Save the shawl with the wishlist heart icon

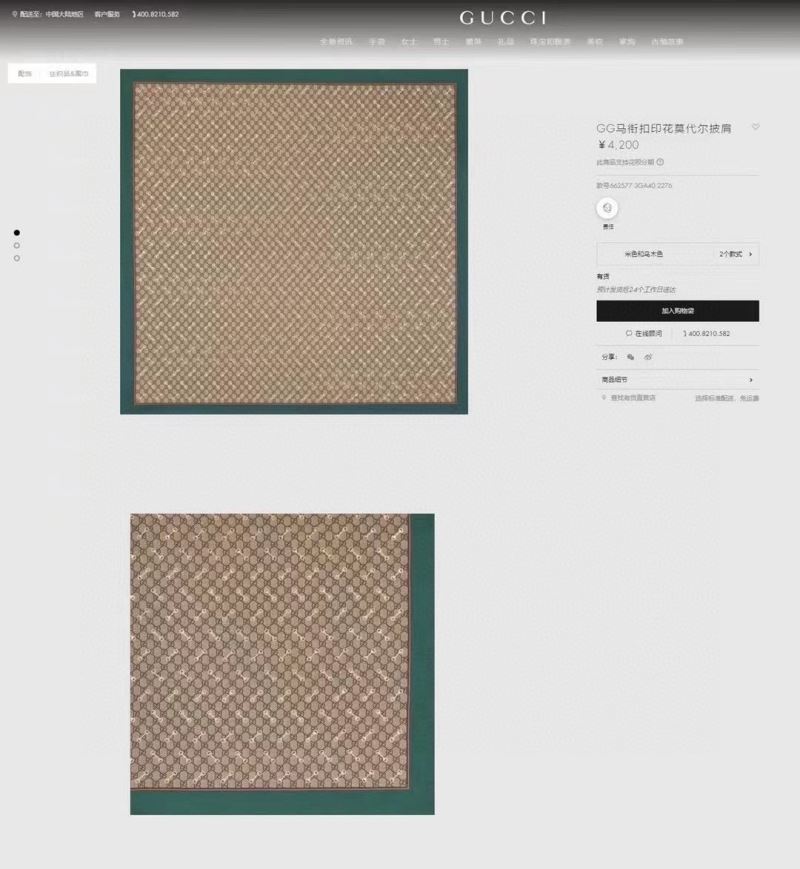755,127
